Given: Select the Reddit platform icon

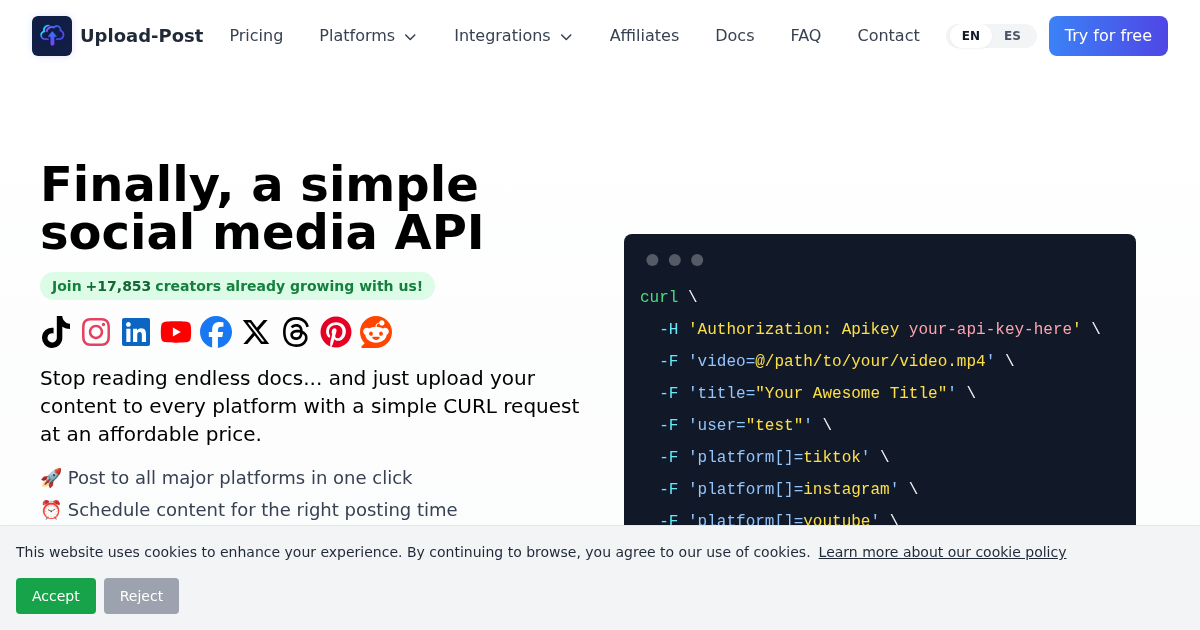Looking at the screenshot, I should [x=376, y=332].
